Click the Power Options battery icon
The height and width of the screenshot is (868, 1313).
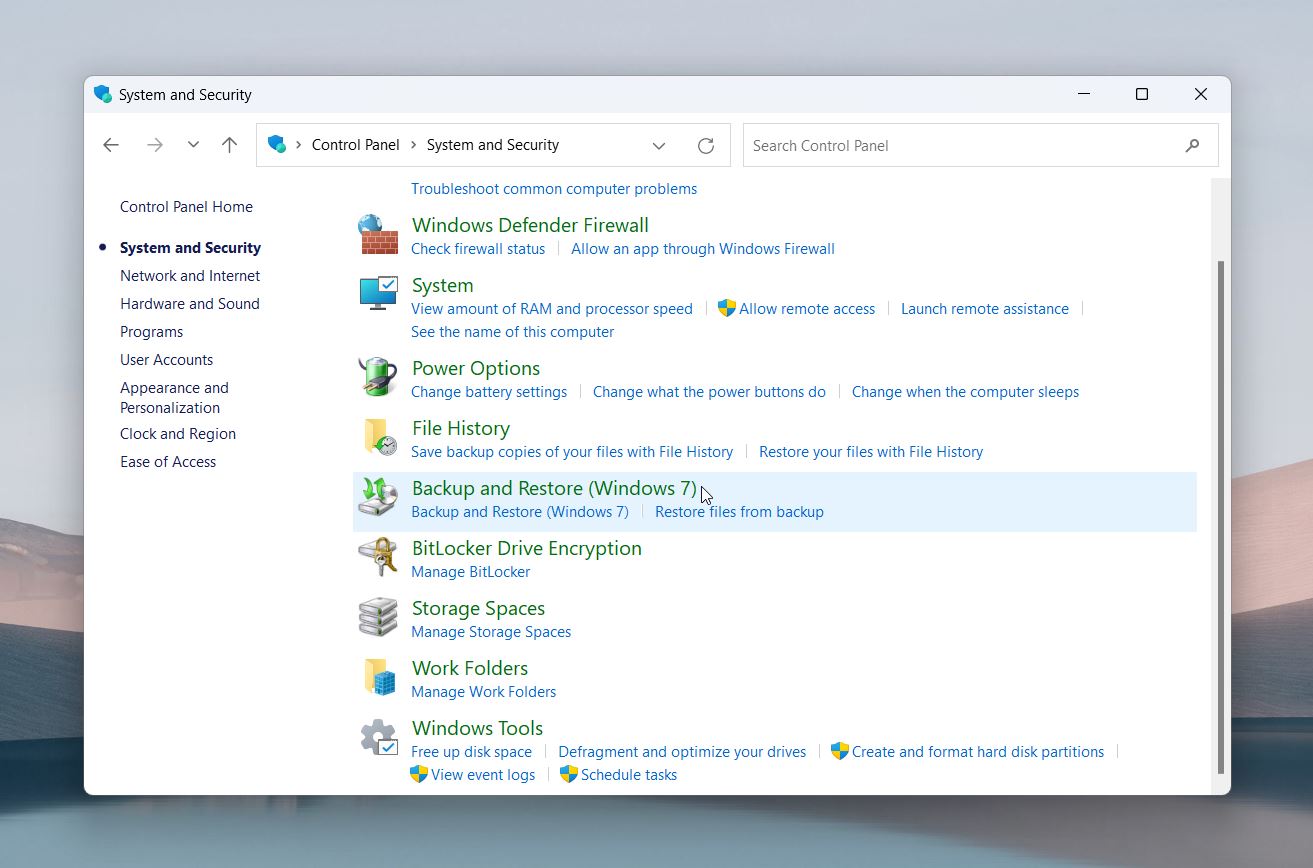[x=378, y=378]
